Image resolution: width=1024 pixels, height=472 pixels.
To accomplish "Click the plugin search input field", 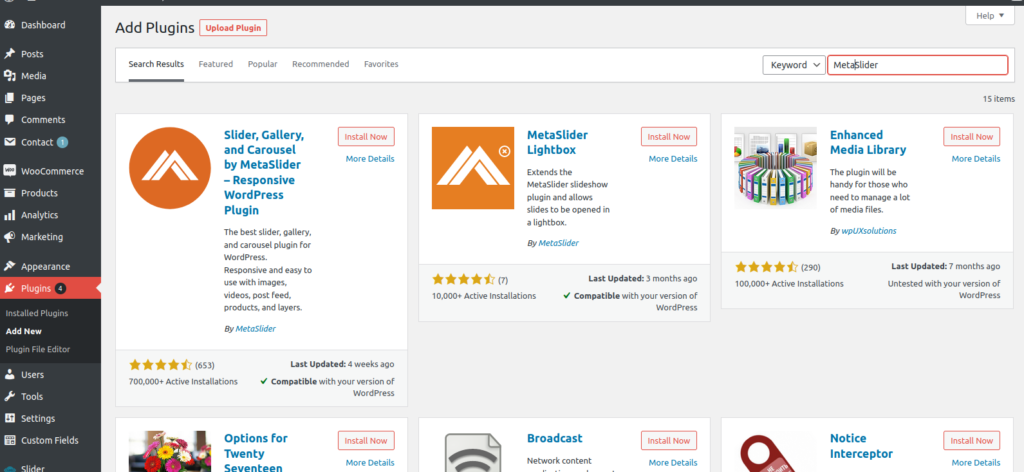I will 917,65.
